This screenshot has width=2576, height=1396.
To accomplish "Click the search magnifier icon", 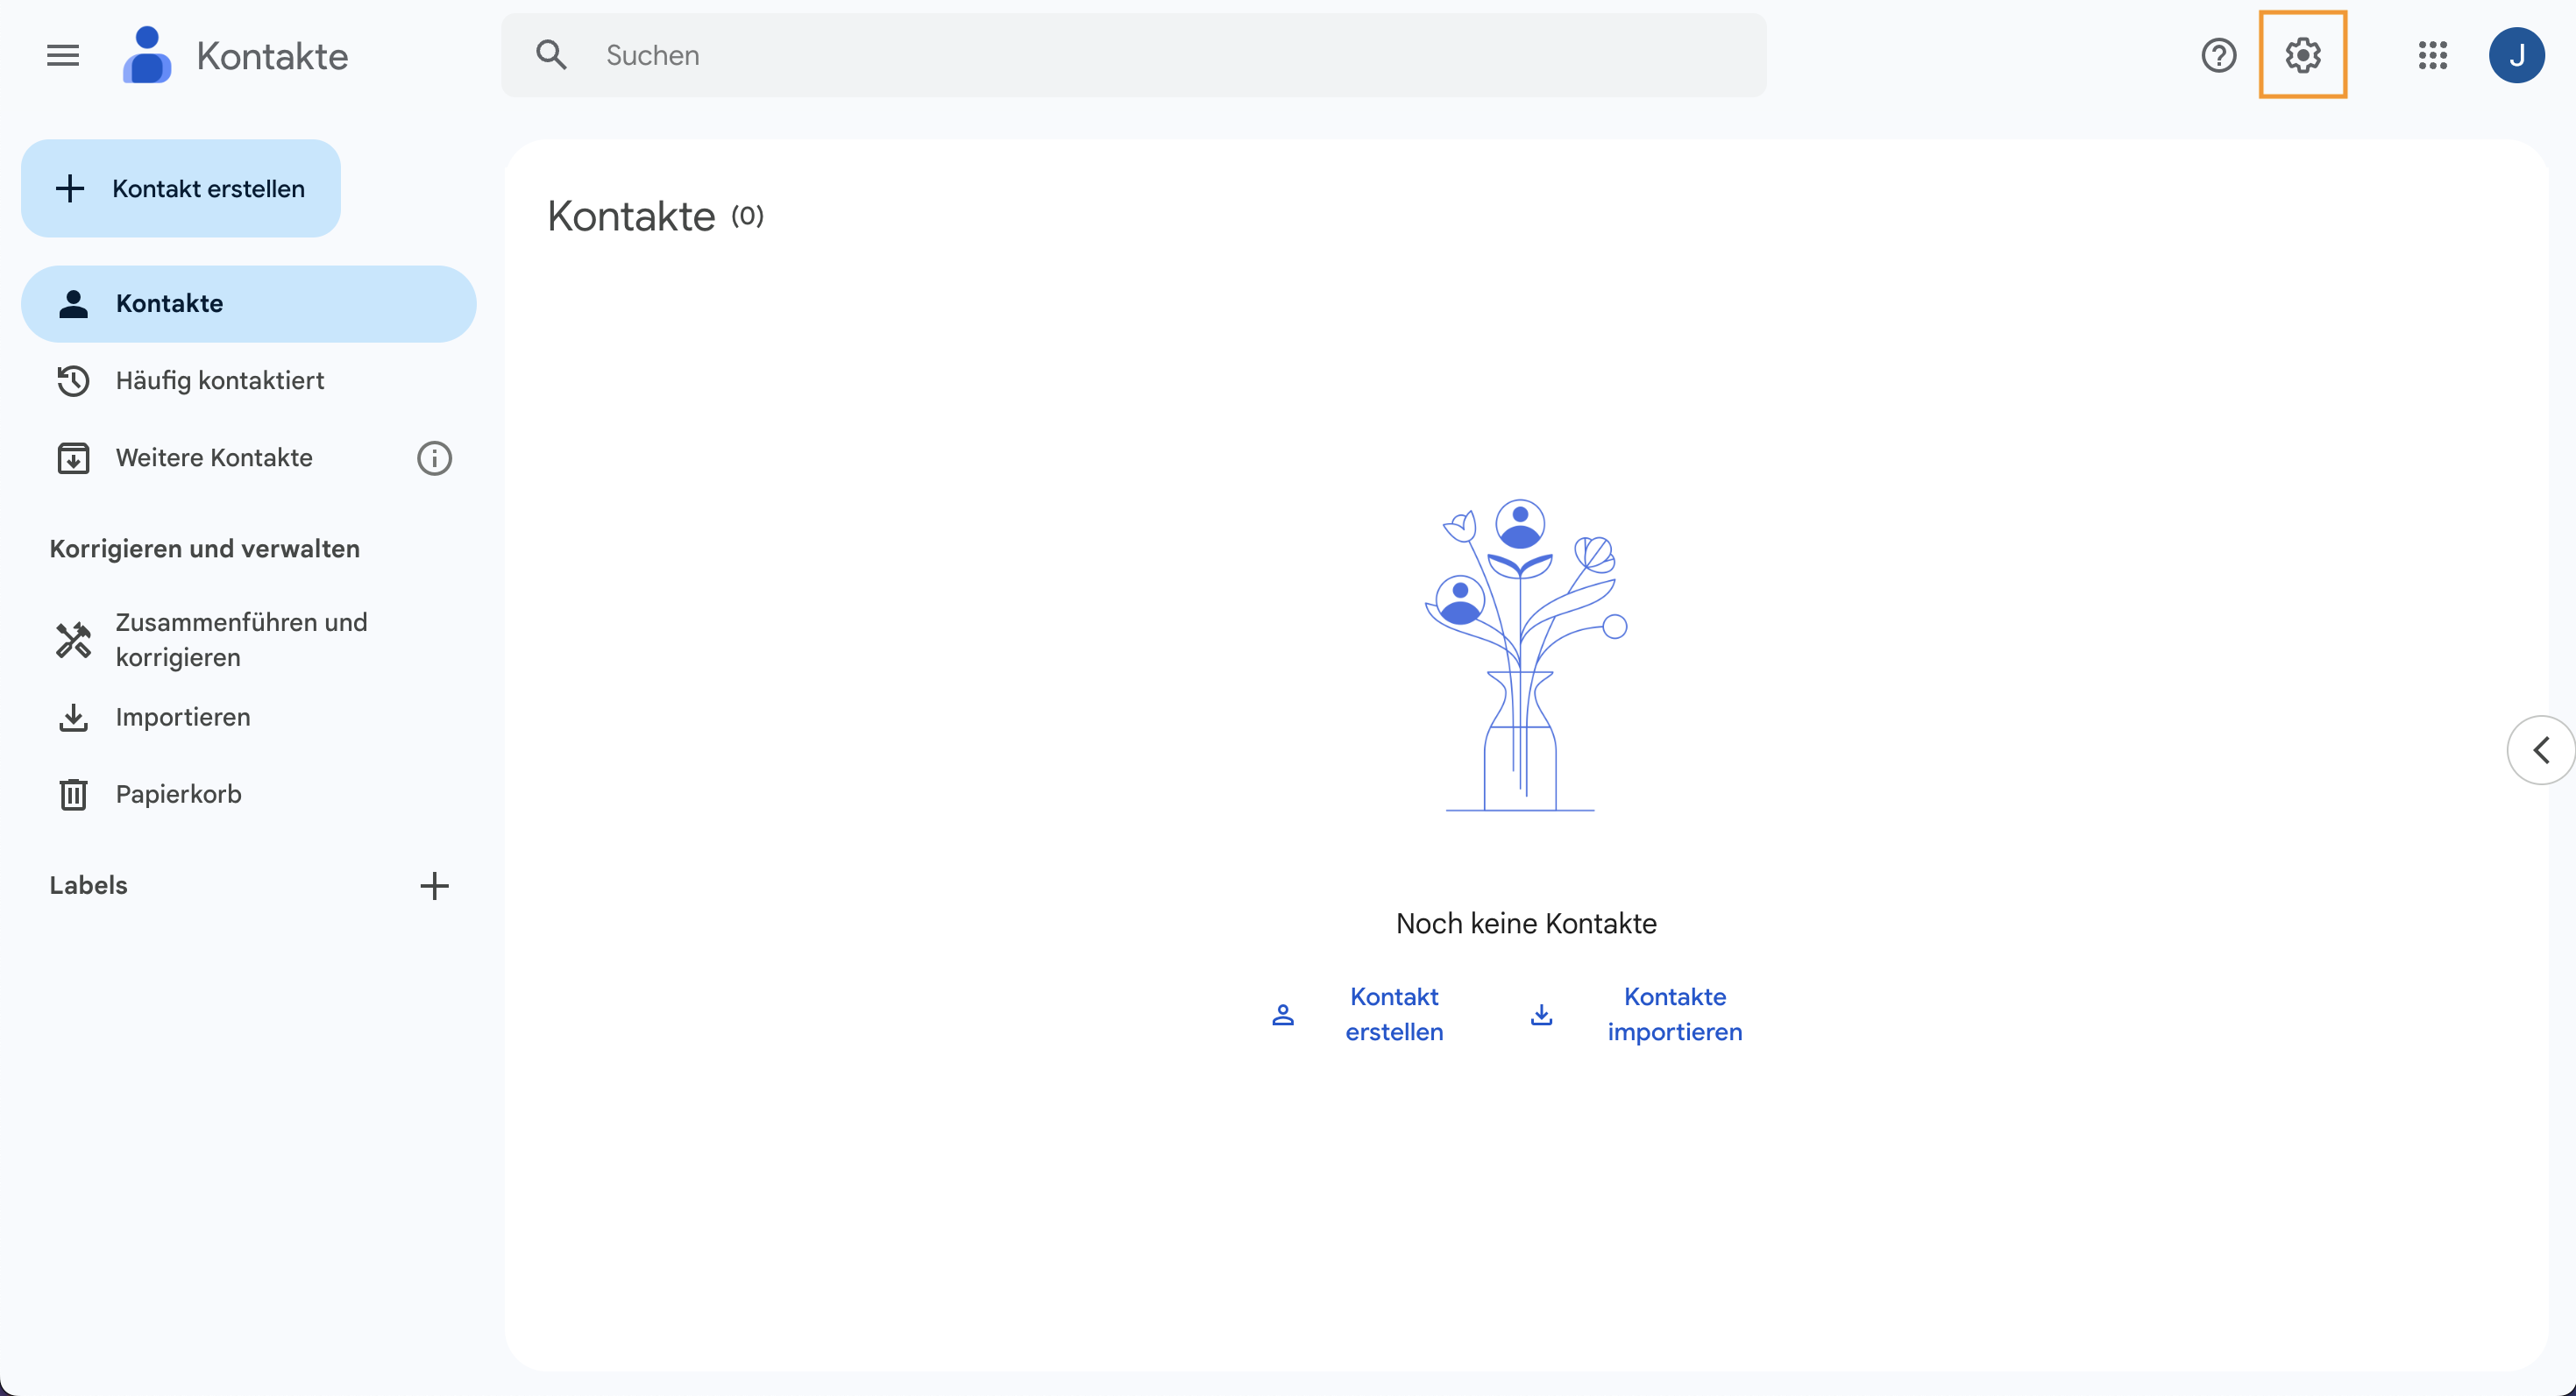I will [x=551, y=55].
